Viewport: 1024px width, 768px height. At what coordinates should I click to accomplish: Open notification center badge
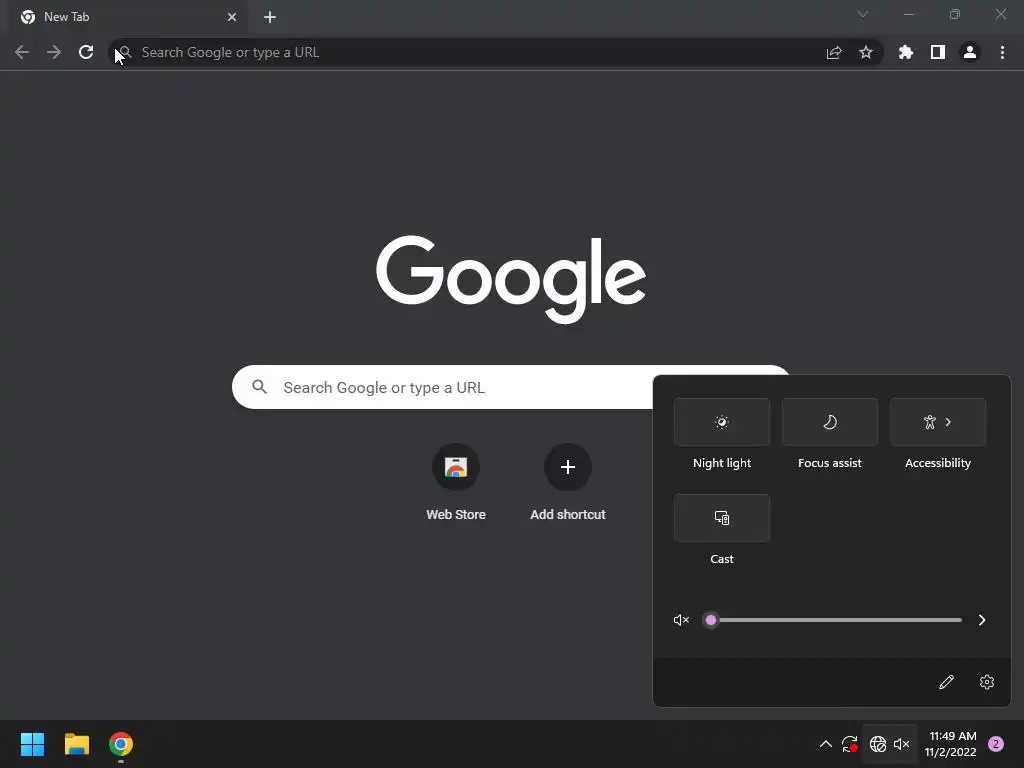[996, 744]
